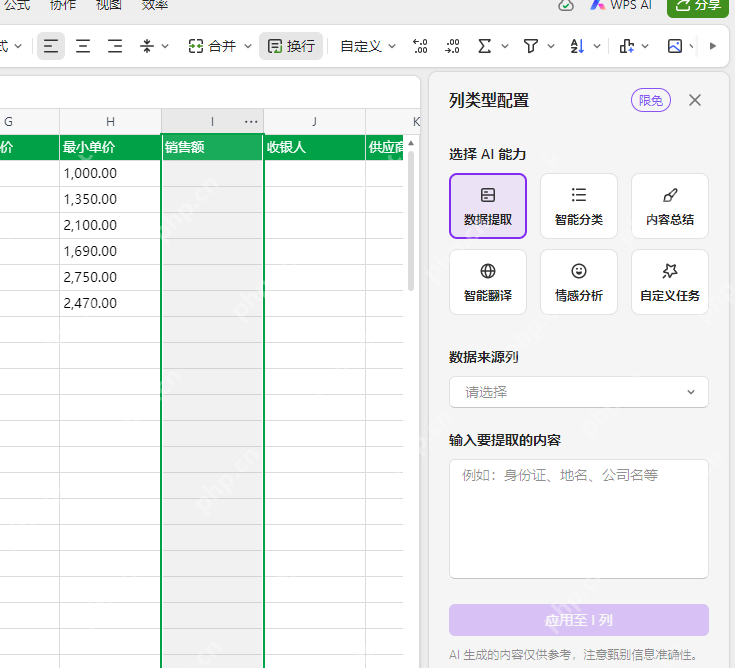Viewport: 735px width, 668px height.
Task: Open WPS AI assistant
Action: [621, 5]
